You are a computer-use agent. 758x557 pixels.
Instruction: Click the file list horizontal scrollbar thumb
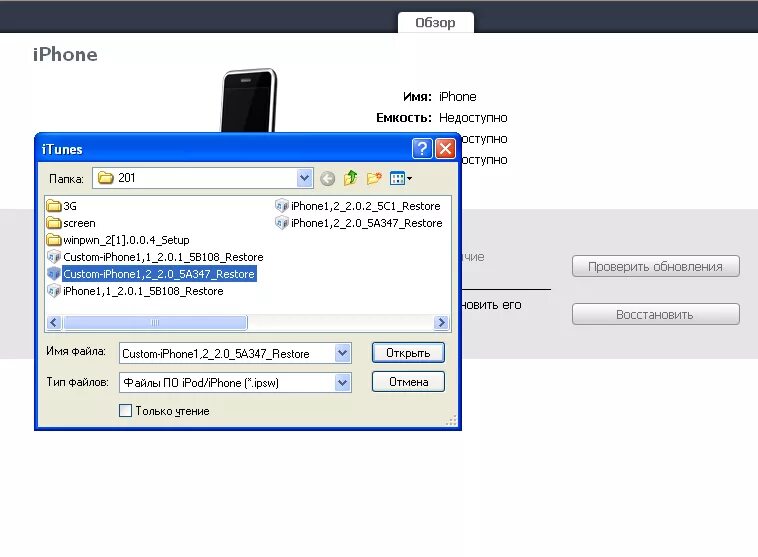[155, 322]
